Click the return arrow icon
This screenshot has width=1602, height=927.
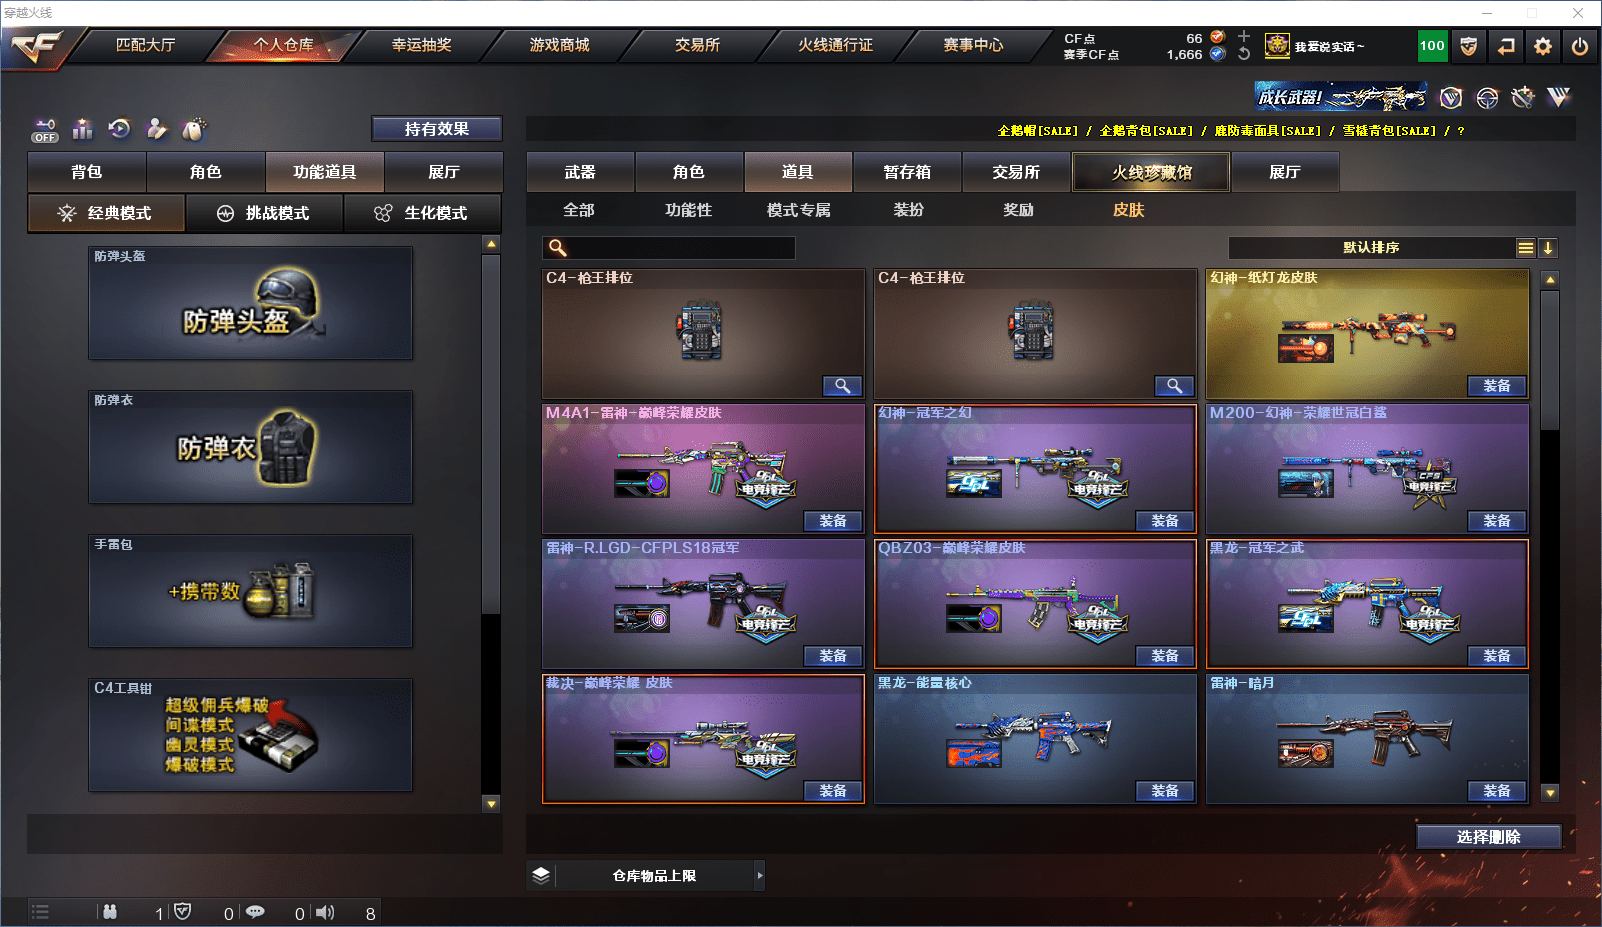point(1506,46)
